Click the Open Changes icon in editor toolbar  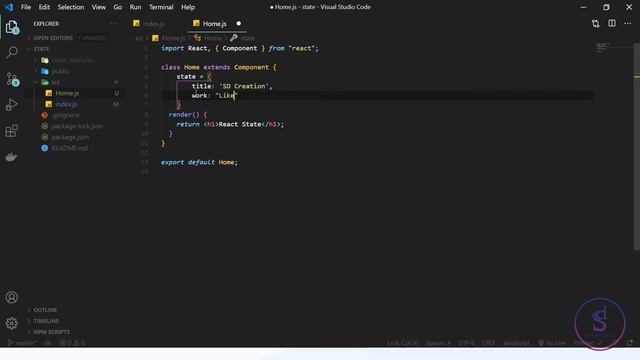click(596, 24)
